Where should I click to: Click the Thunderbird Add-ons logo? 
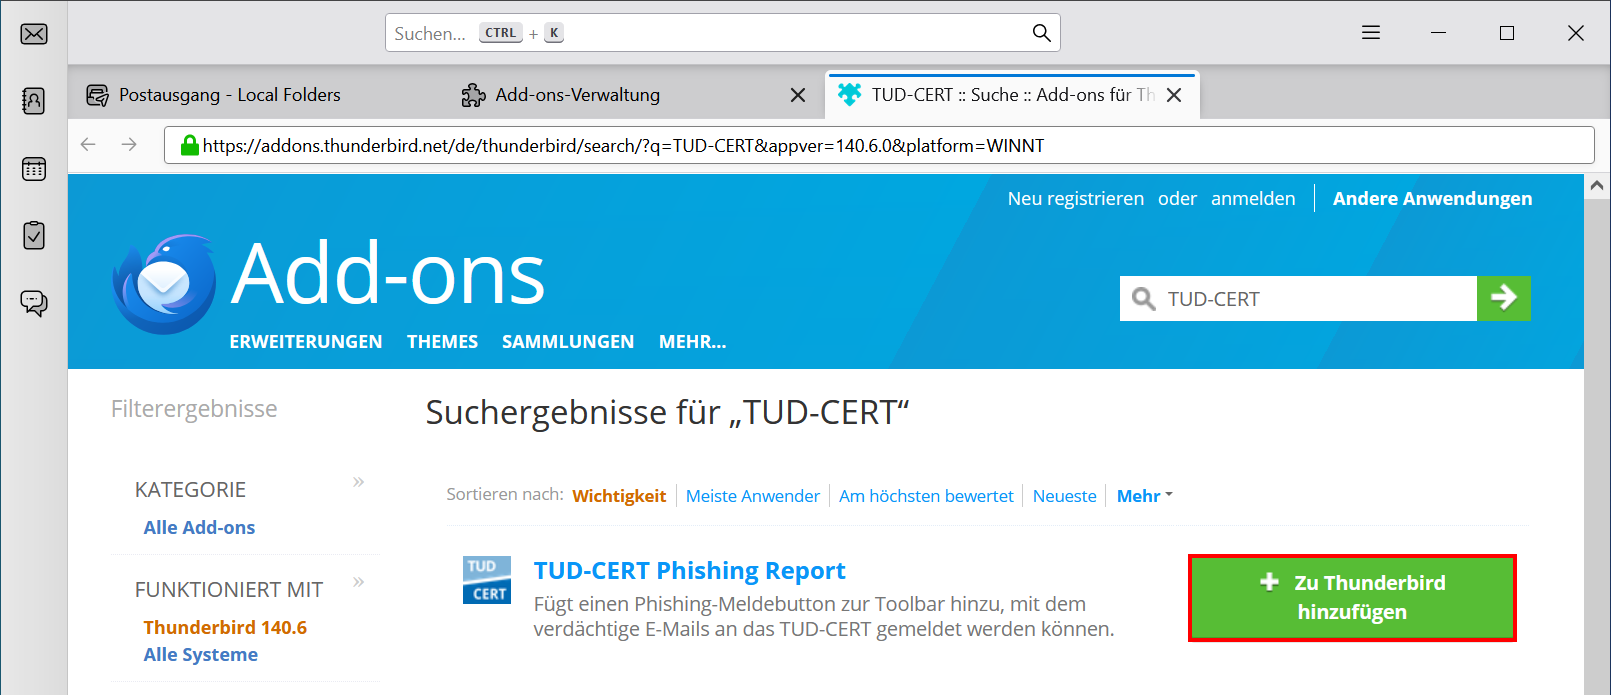click(x=165, y=284)
